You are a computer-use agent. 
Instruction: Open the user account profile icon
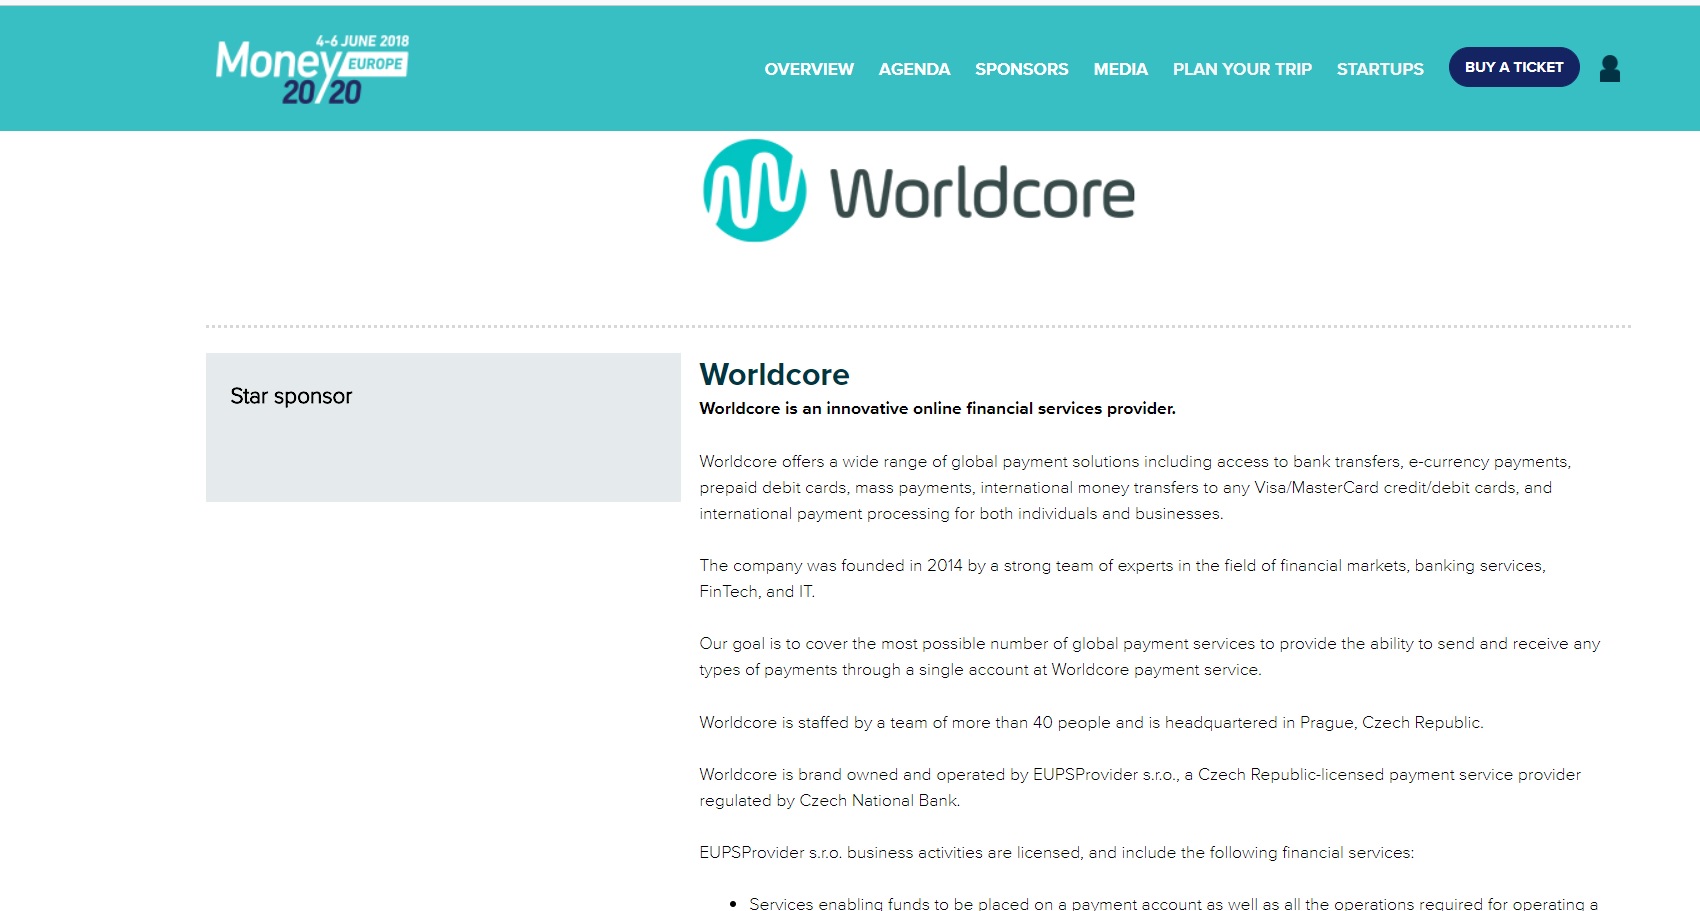[x=1609, y=68]
